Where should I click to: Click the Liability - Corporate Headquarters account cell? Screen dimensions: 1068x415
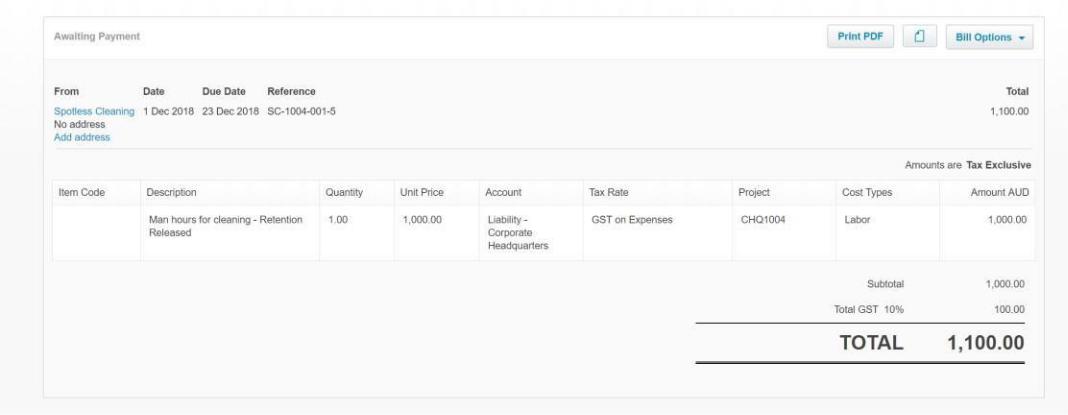tap(515, 233)
